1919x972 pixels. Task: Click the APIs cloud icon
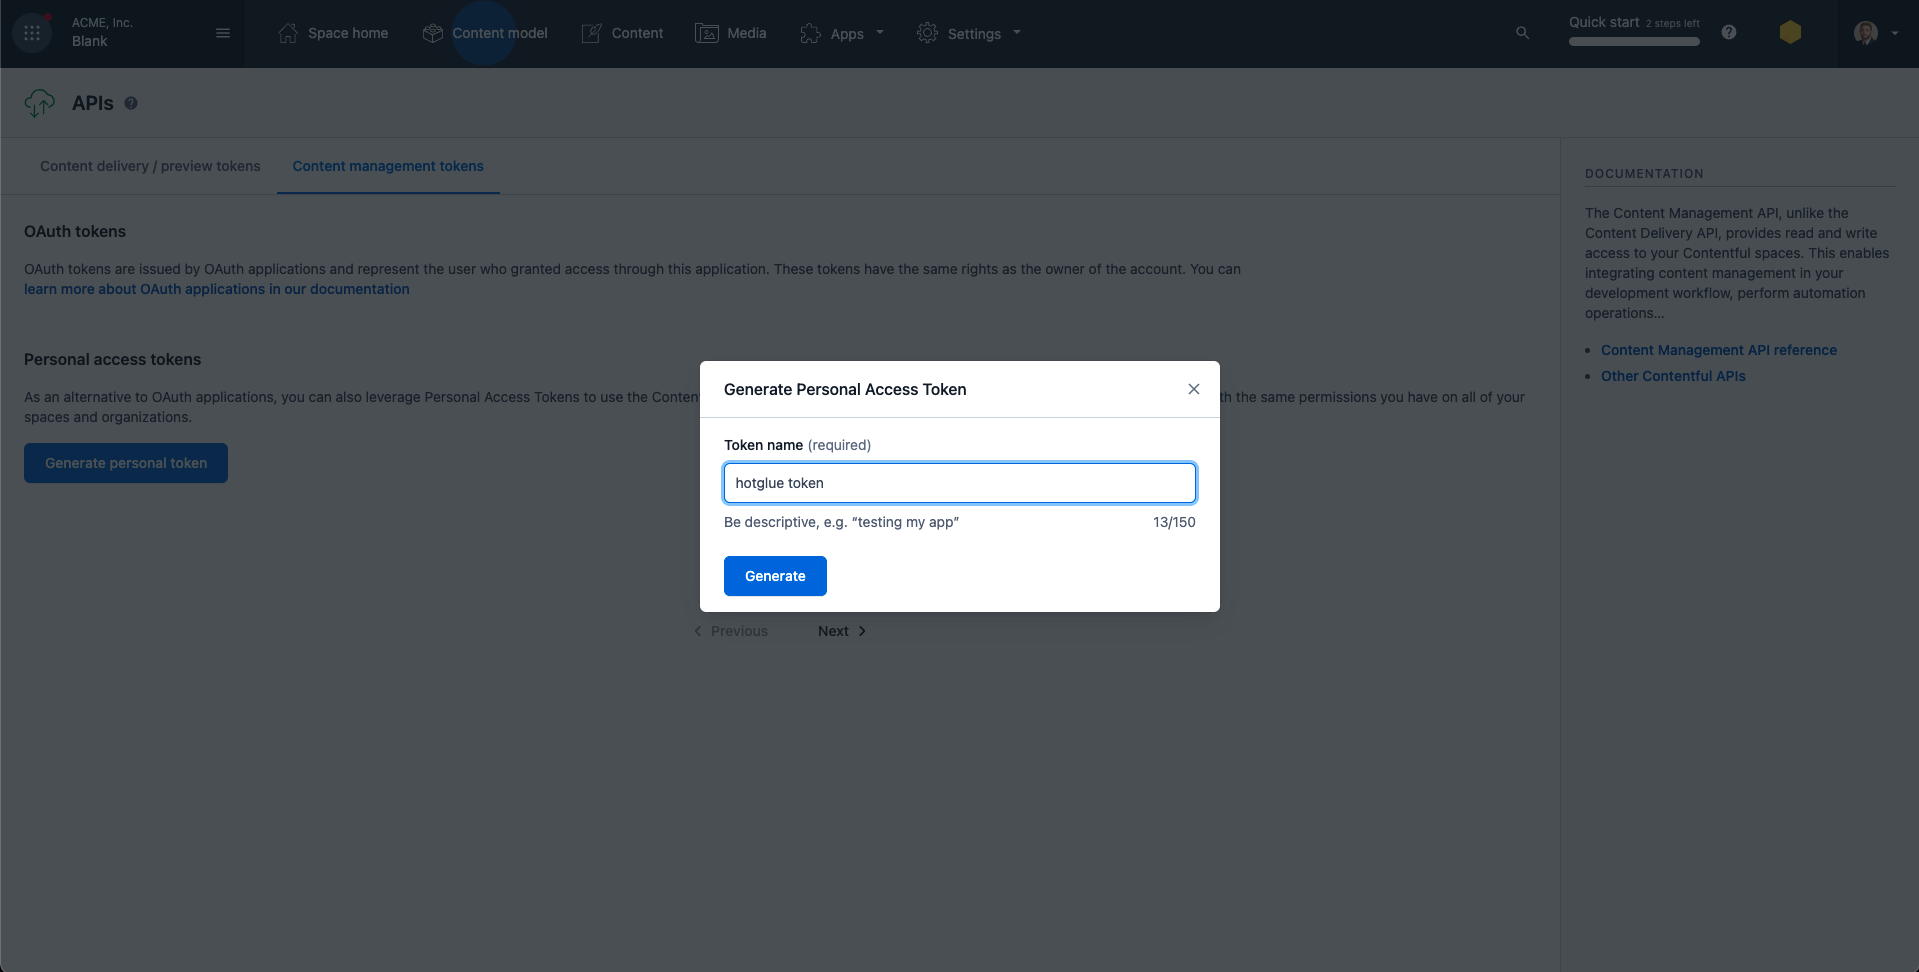tap(40, 103)
